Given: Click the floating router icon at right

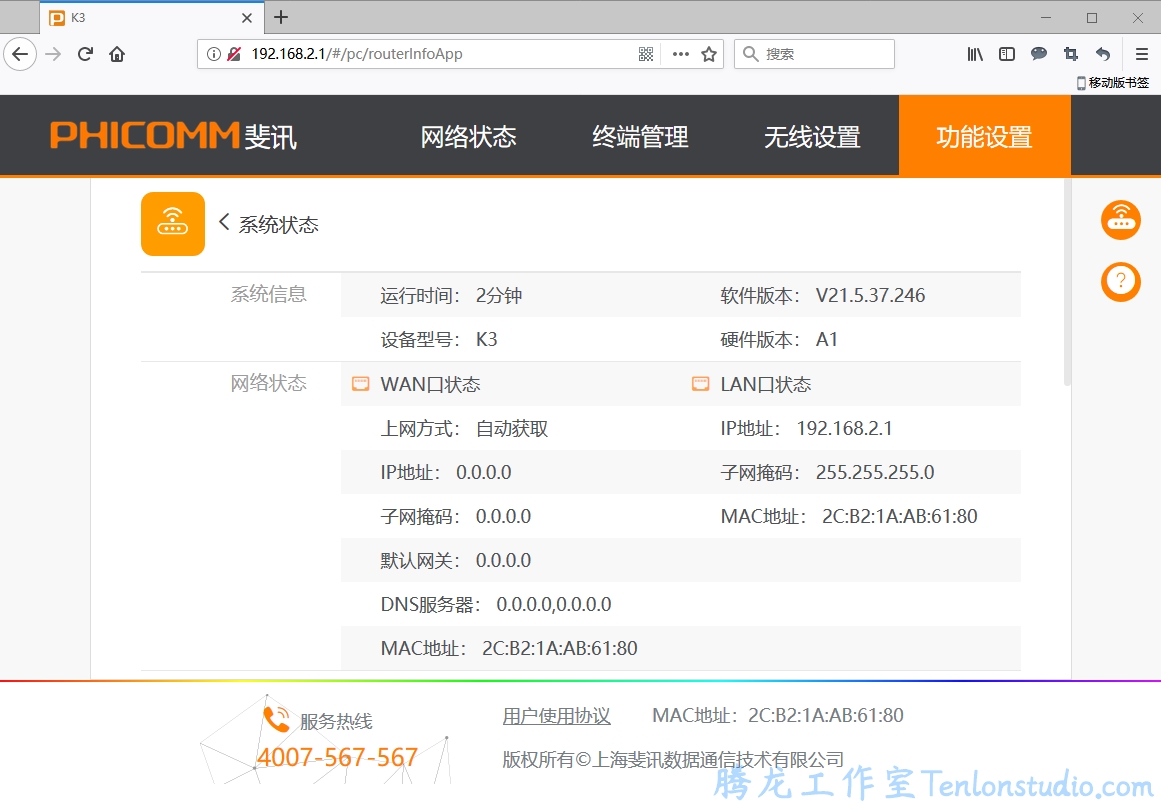Looking at the screenshot, I should pos(1120,220).
